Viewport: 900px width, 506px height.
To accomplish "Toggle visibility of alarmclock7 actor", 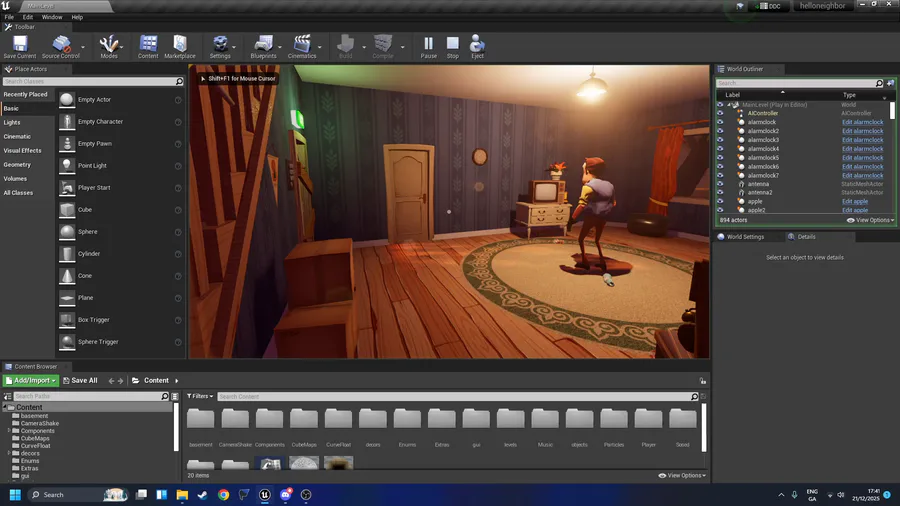I will (x=720, y=176).
